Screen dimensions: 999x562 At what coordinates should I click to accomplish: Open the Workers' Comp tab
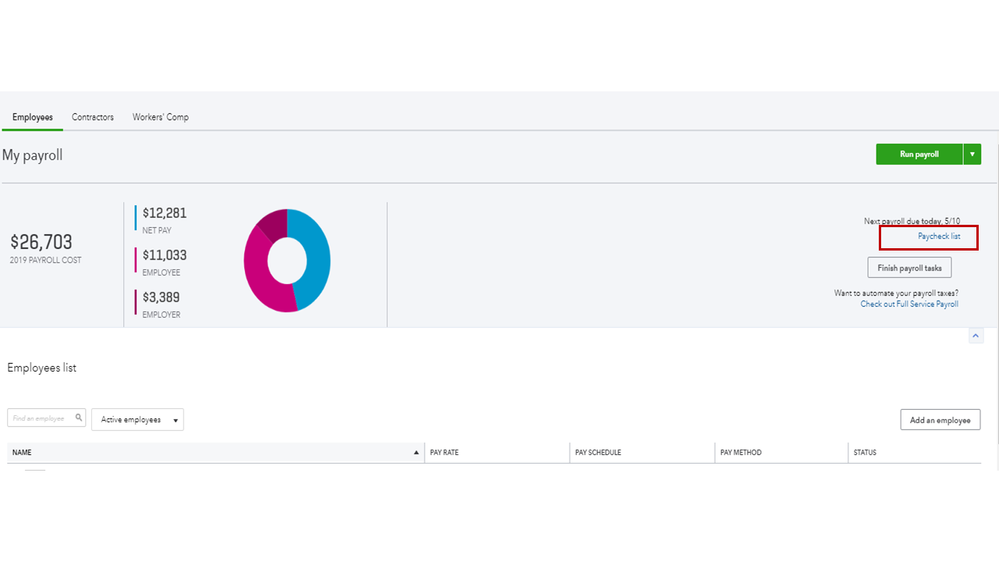(x=161, y=117)
